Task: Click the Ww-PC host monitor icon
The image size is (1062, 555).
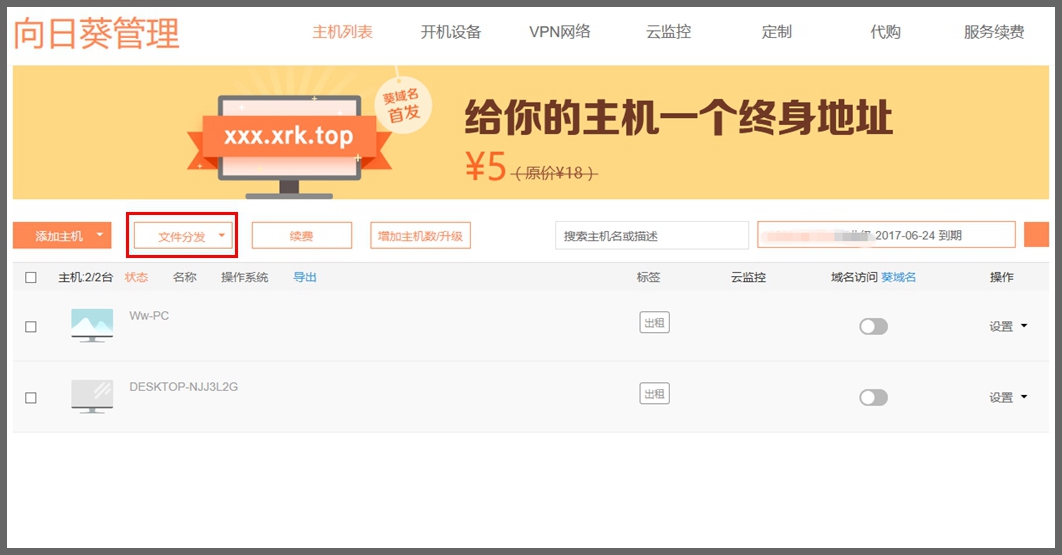Action: pyautogui.click(x=92, y=324)
